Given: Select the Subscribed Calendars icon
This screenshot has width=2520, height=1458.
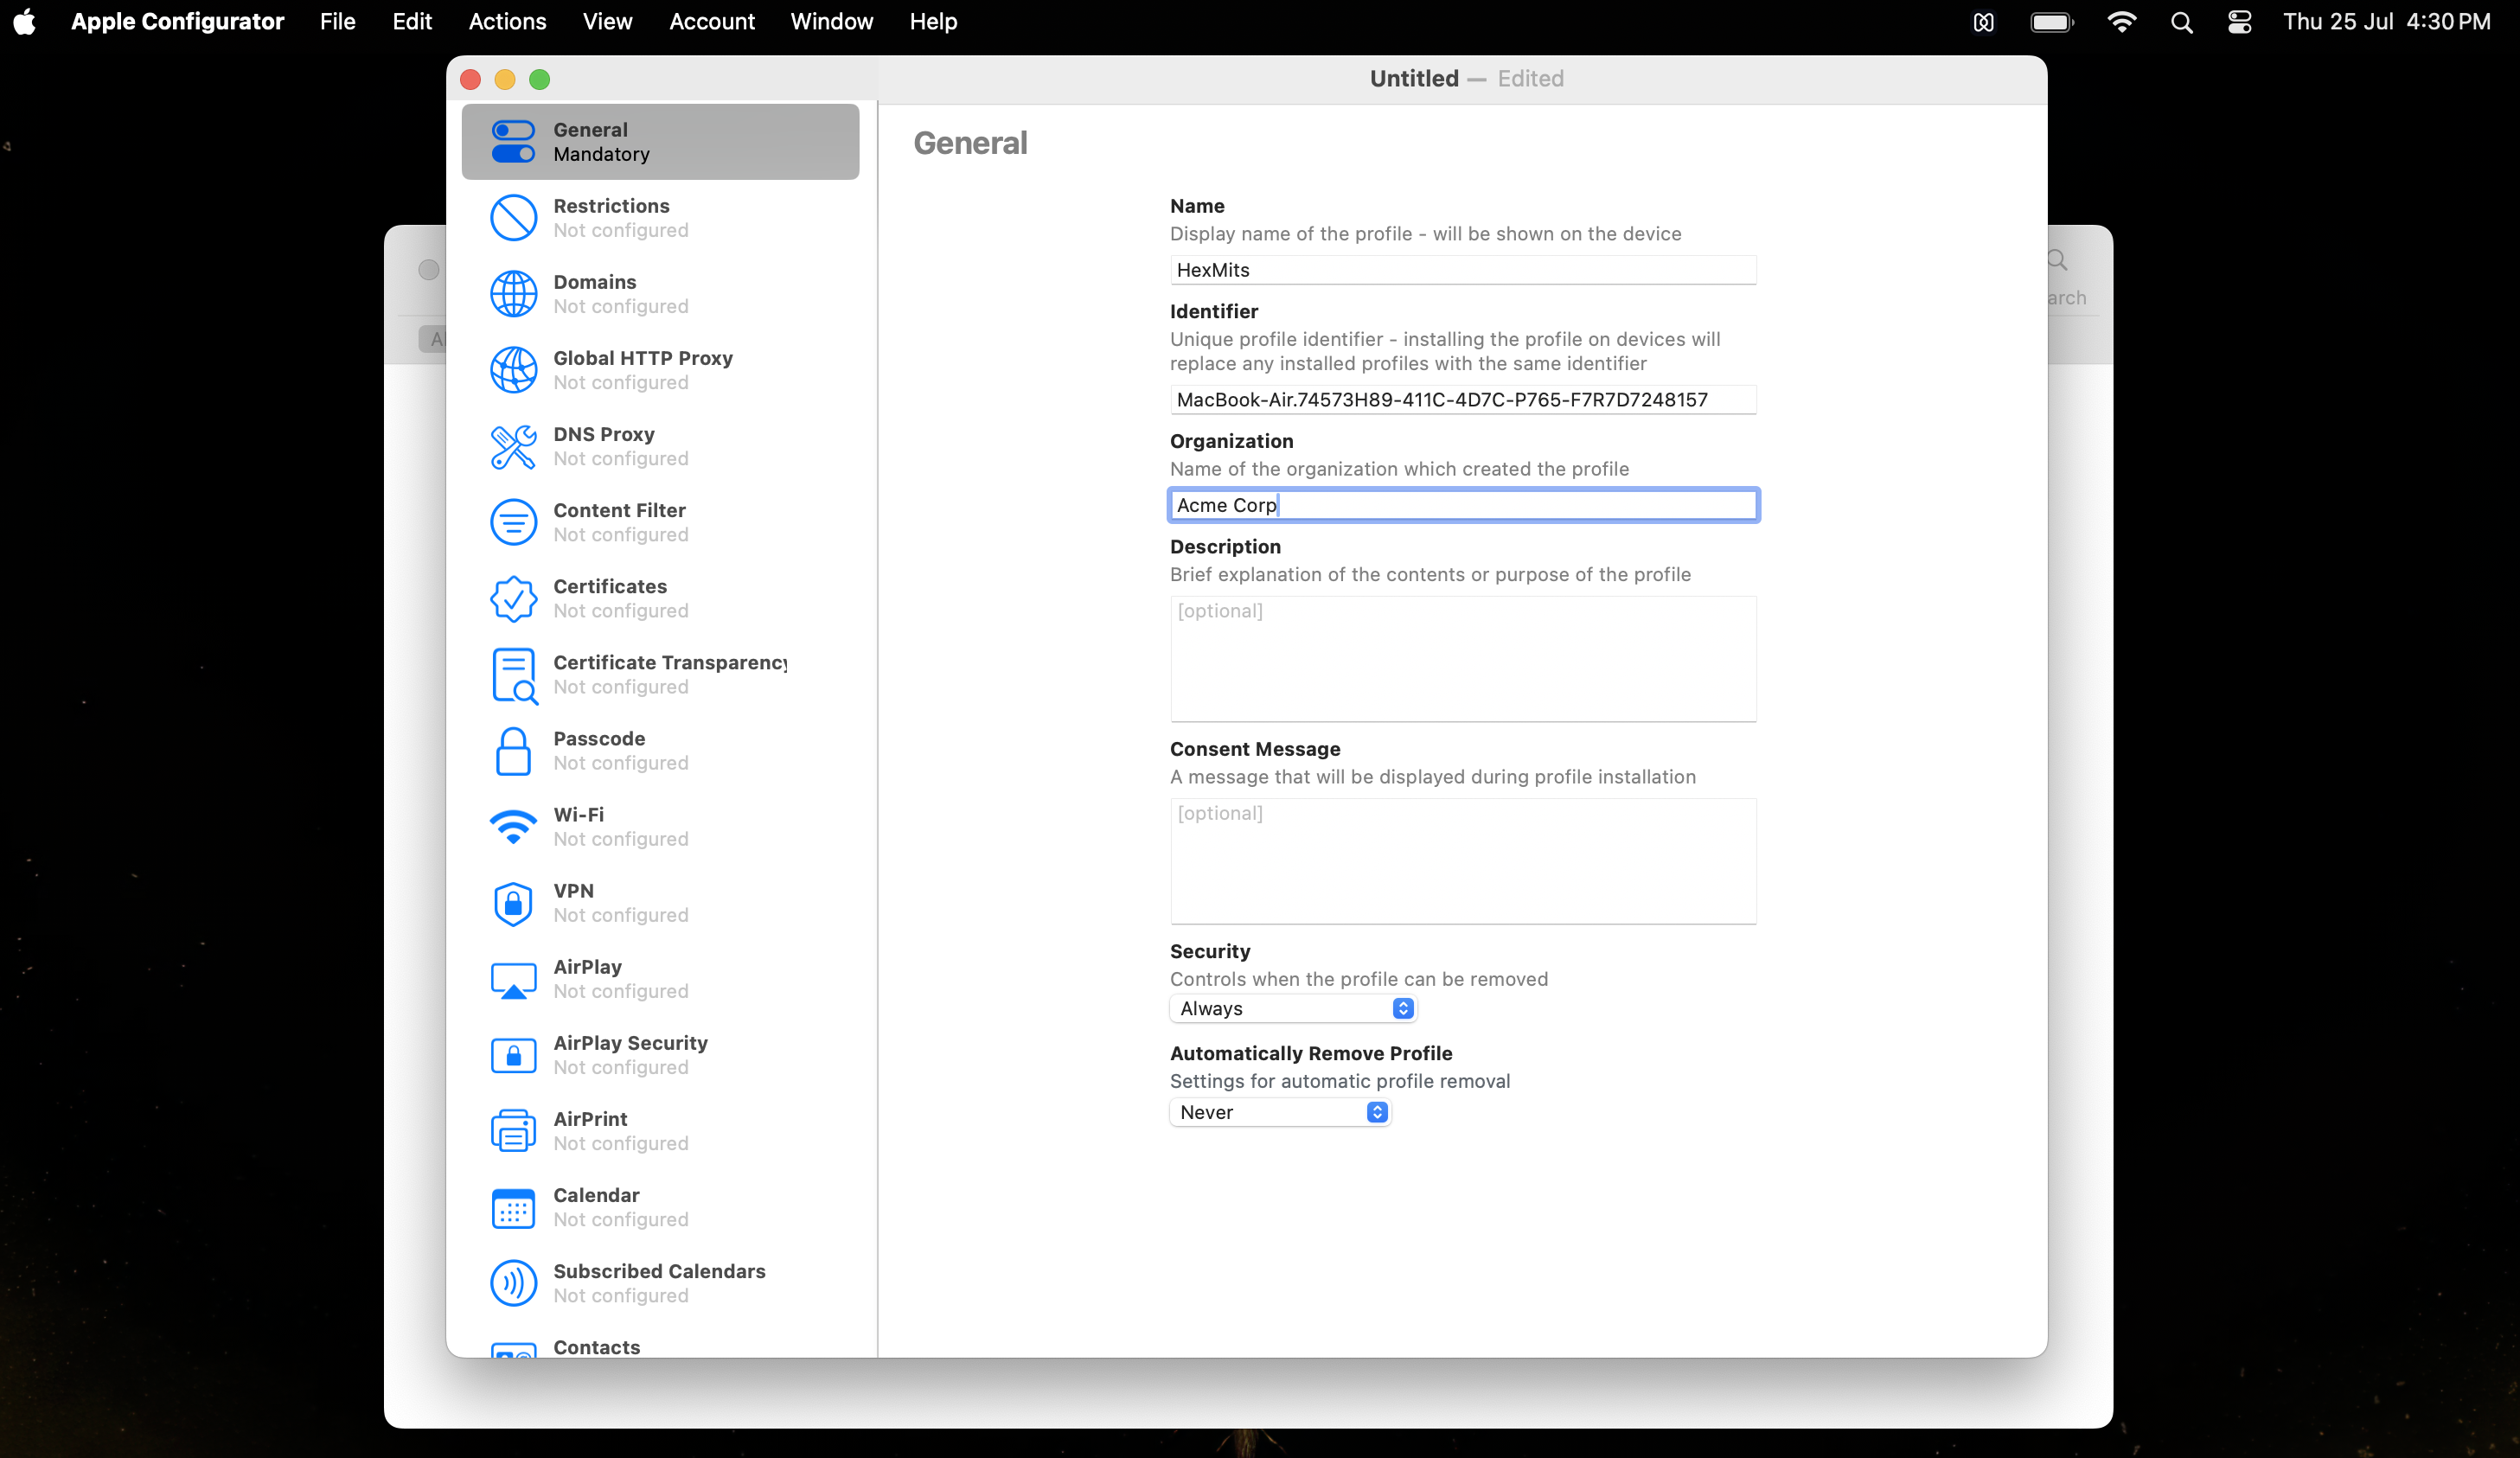Looking at the screenshot, I should [513, 1283].
